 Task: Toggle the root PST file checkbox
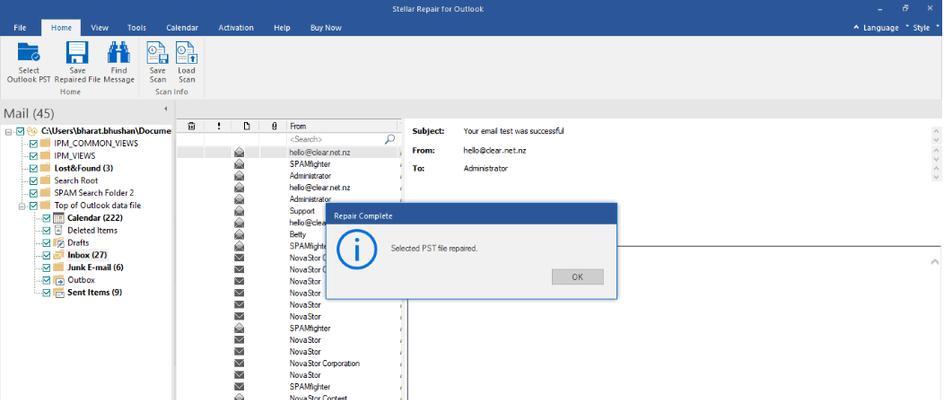point(20,131)
